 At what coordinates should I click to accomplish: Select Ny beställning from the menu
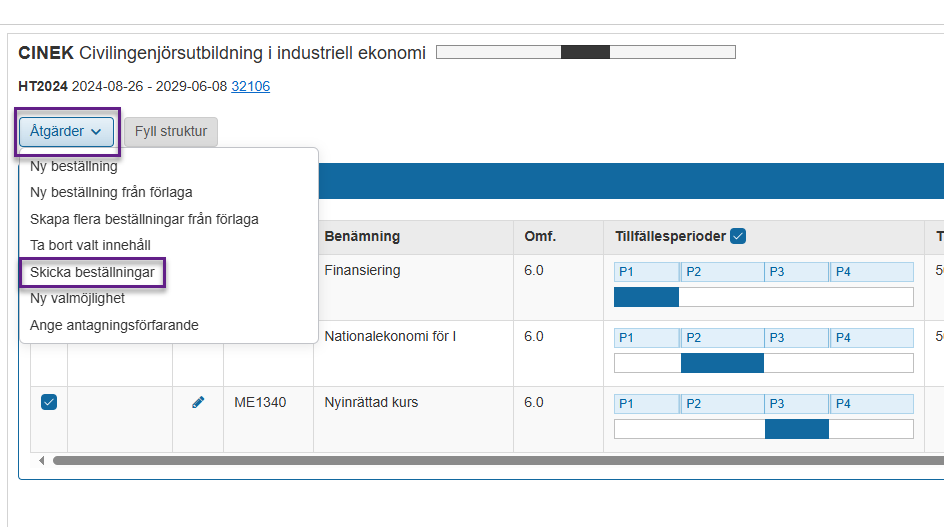[x=74, y=167]
